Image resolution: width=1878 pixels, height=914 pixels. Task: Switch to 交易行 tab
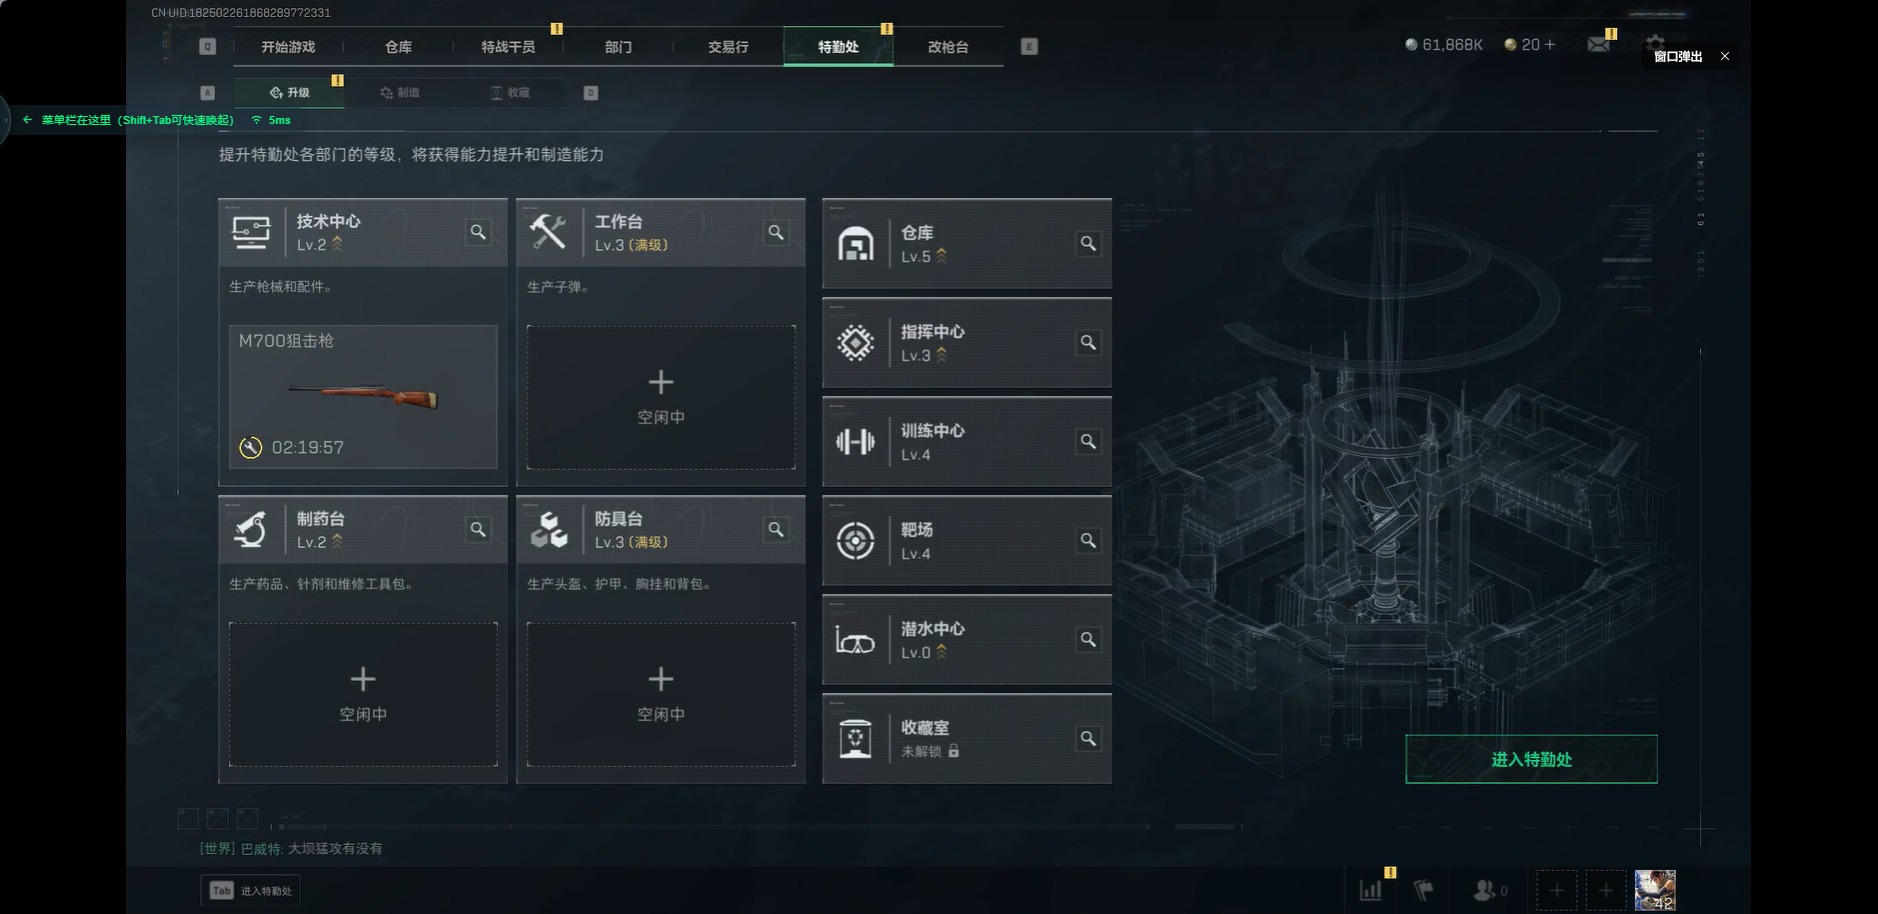tap(728, 47)
